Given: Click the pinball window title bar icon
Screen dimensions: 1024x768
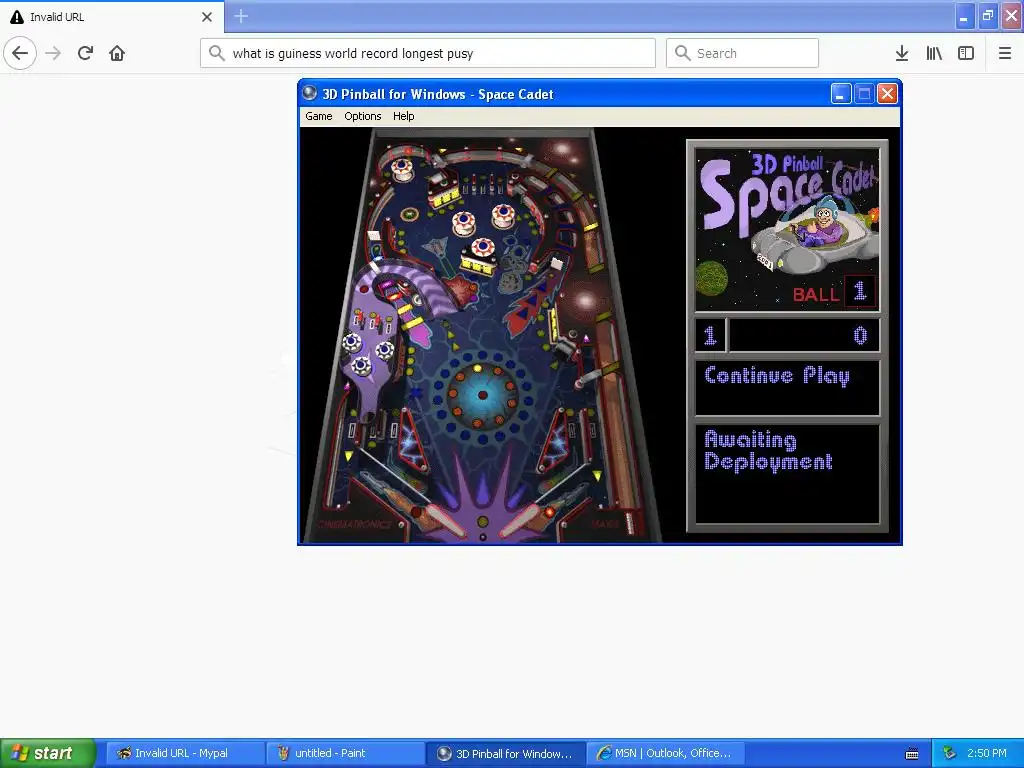Looking at the screenshot, I should (310, 93).
